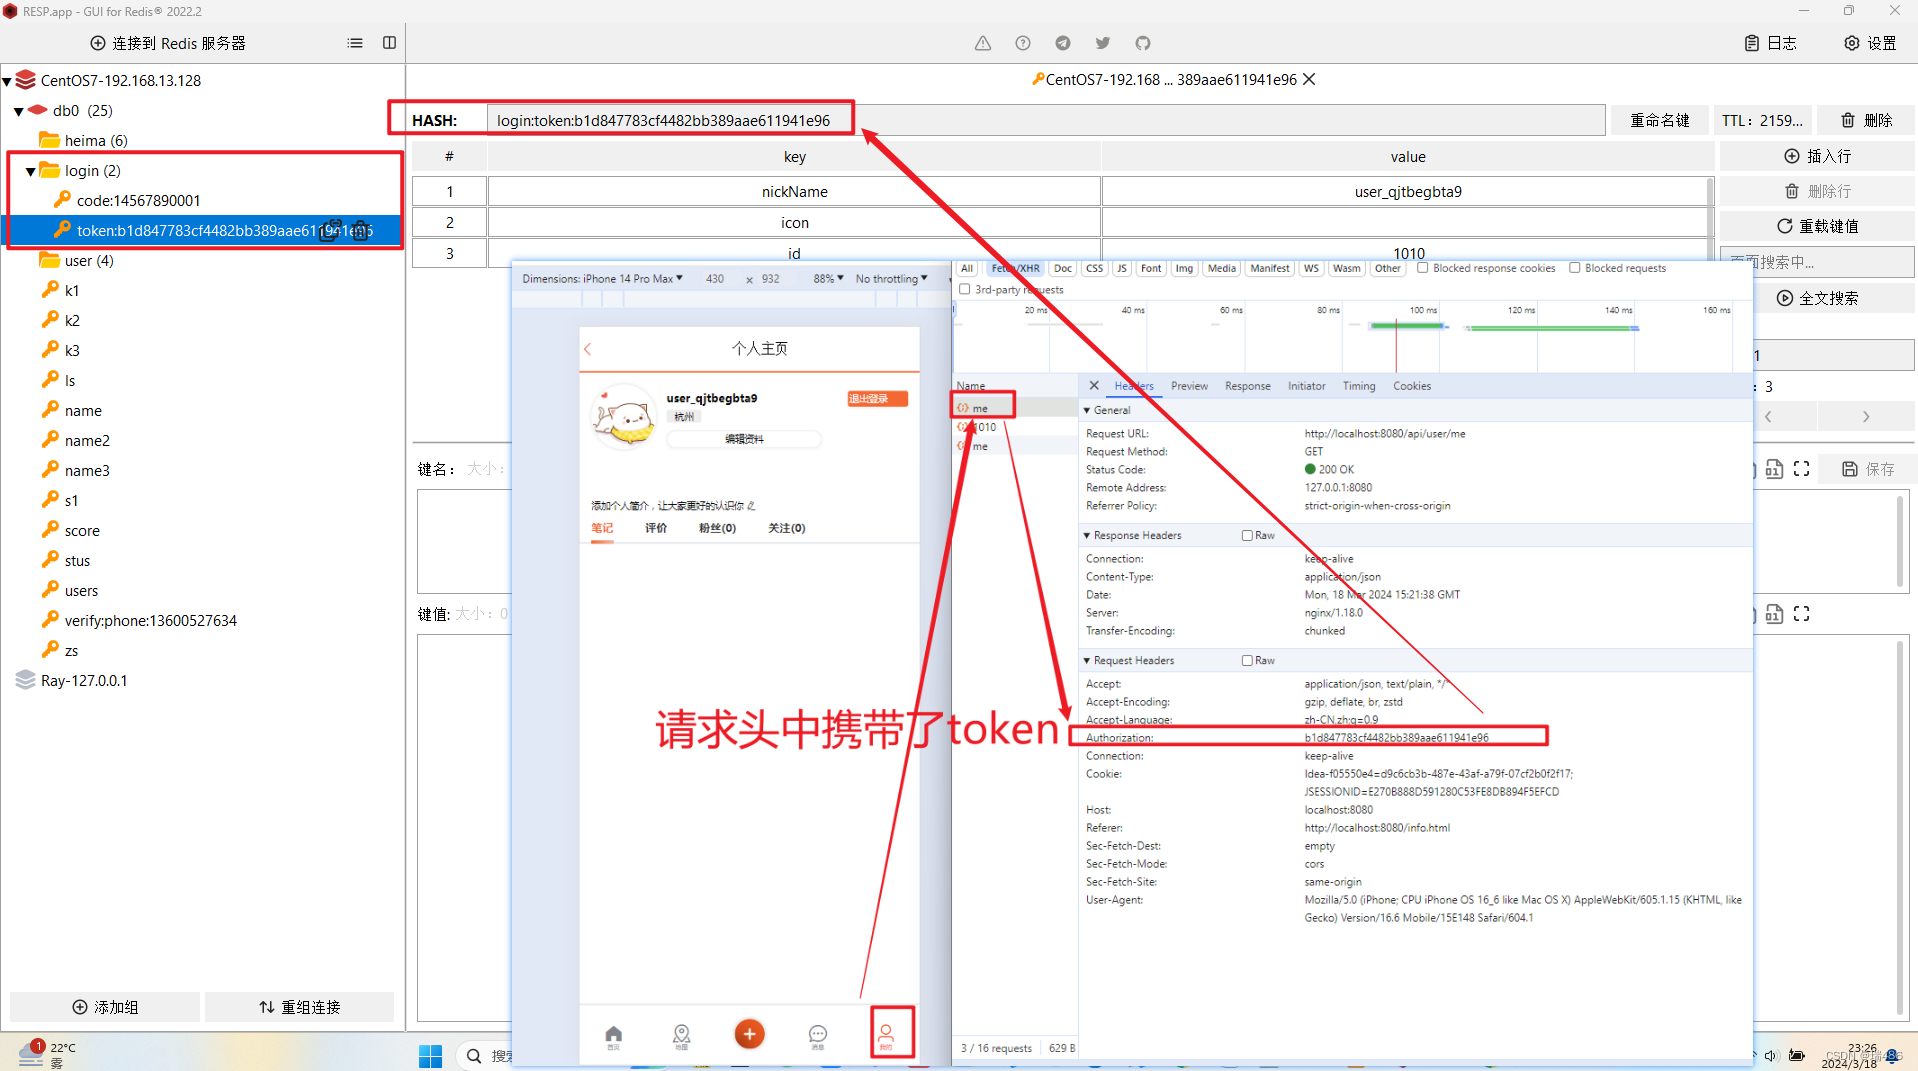Click the TTL 2159 button
This screenshot has height=1071, width=1918.
1762,120
